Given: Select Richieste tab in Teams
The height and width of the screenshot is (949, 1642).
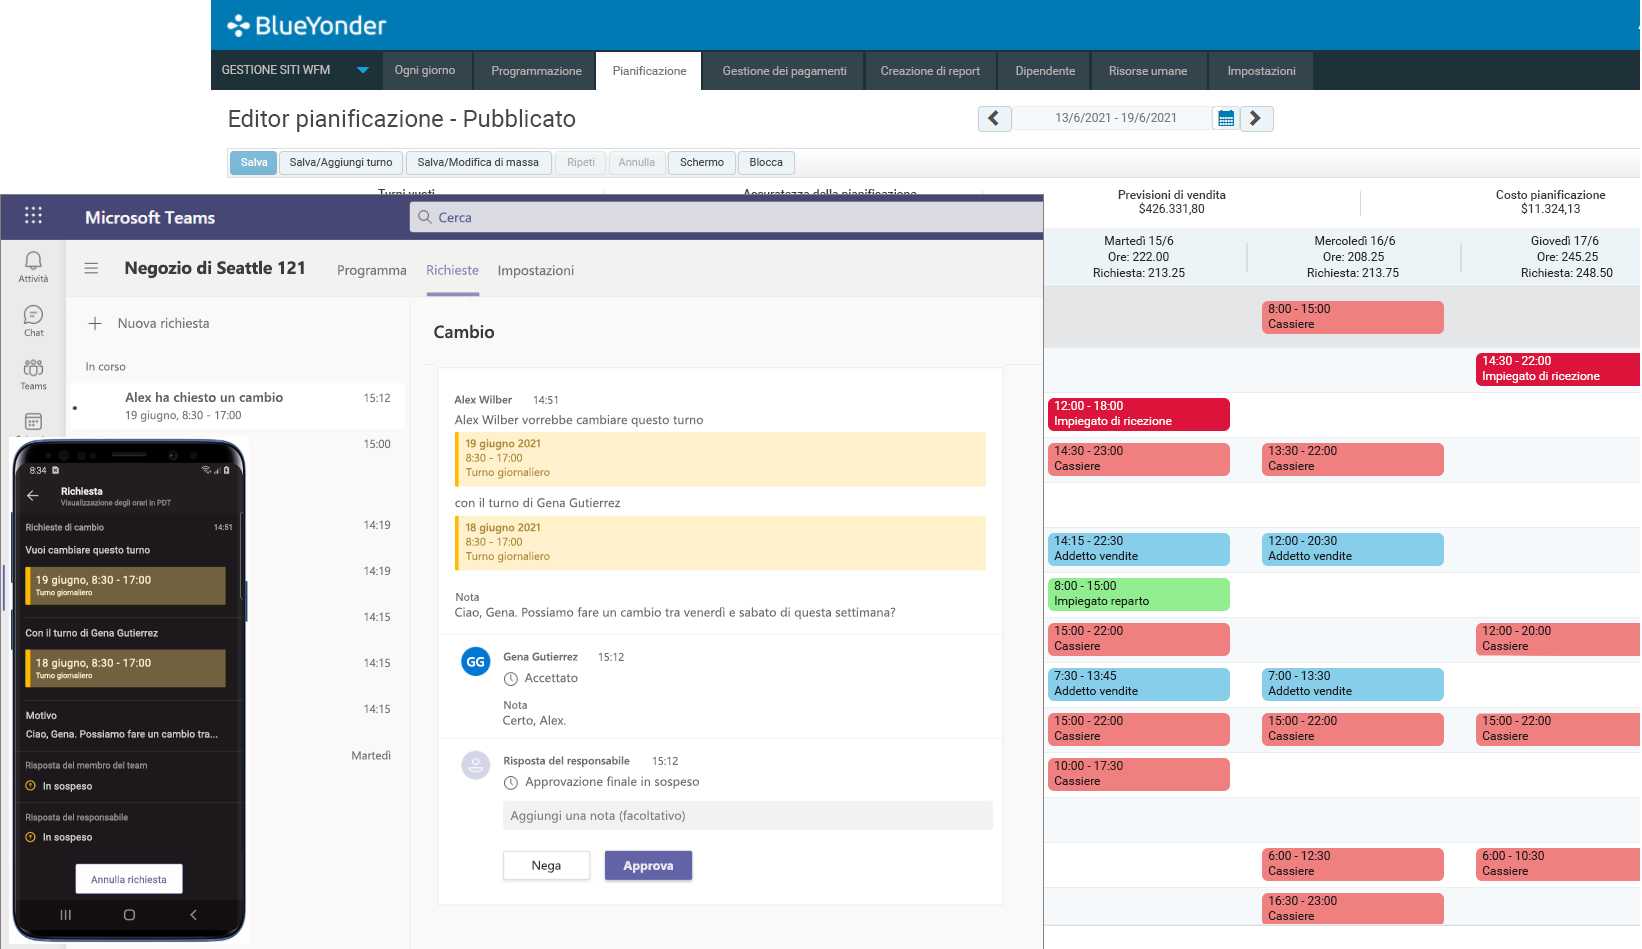Looking at the screenshot, I should [x=452, y=271].
